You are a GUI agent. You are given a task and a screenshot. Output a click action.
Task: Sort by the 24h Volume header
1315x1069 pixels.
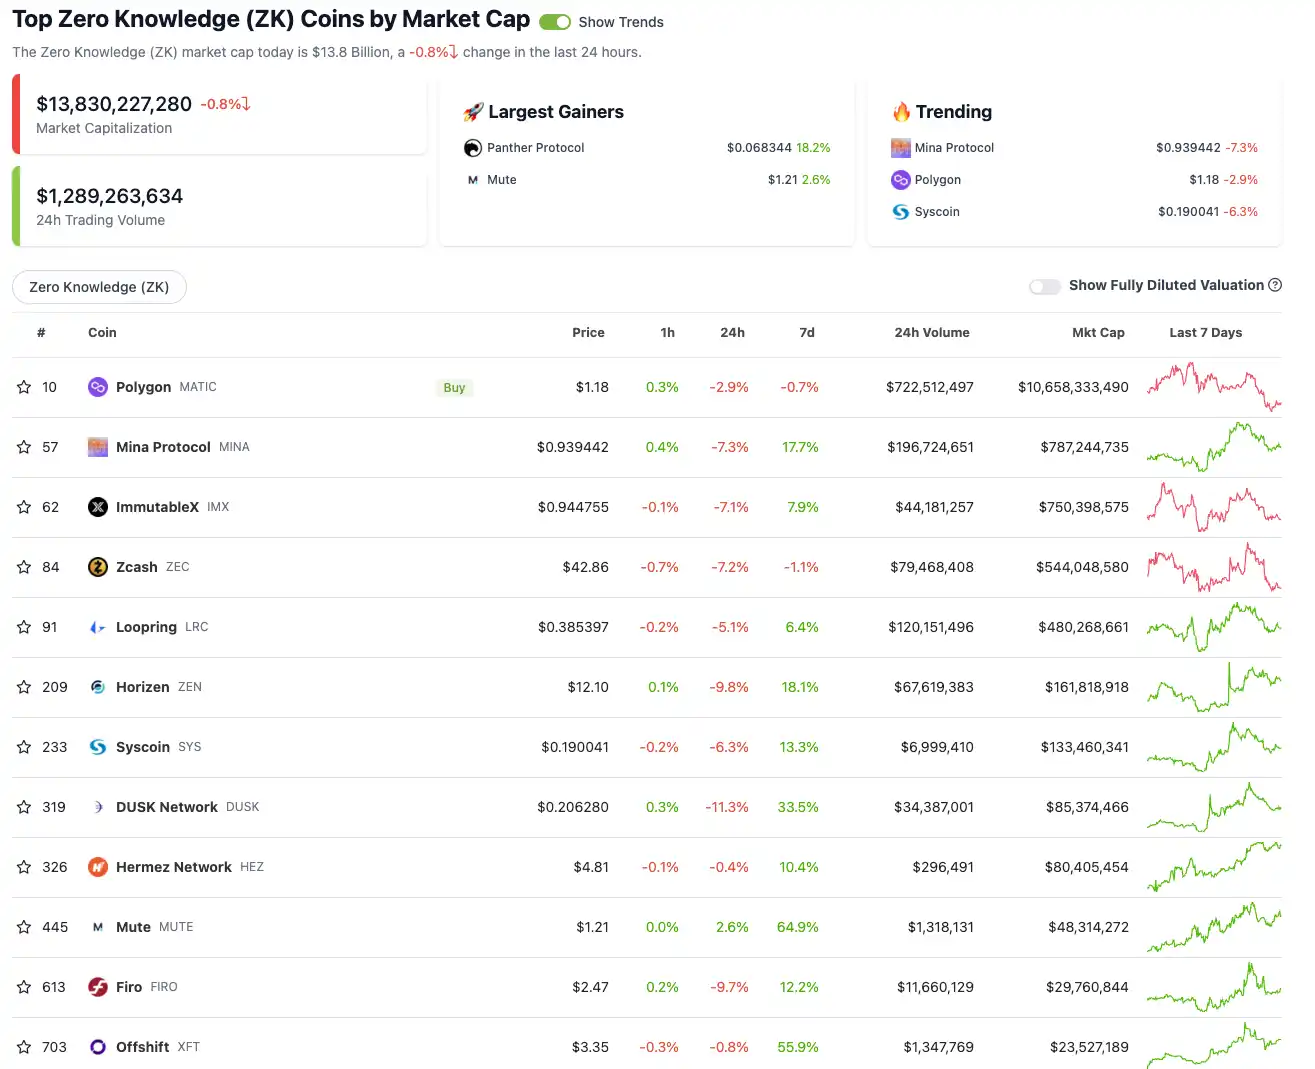pyautogui.click(x=932, y=333)
